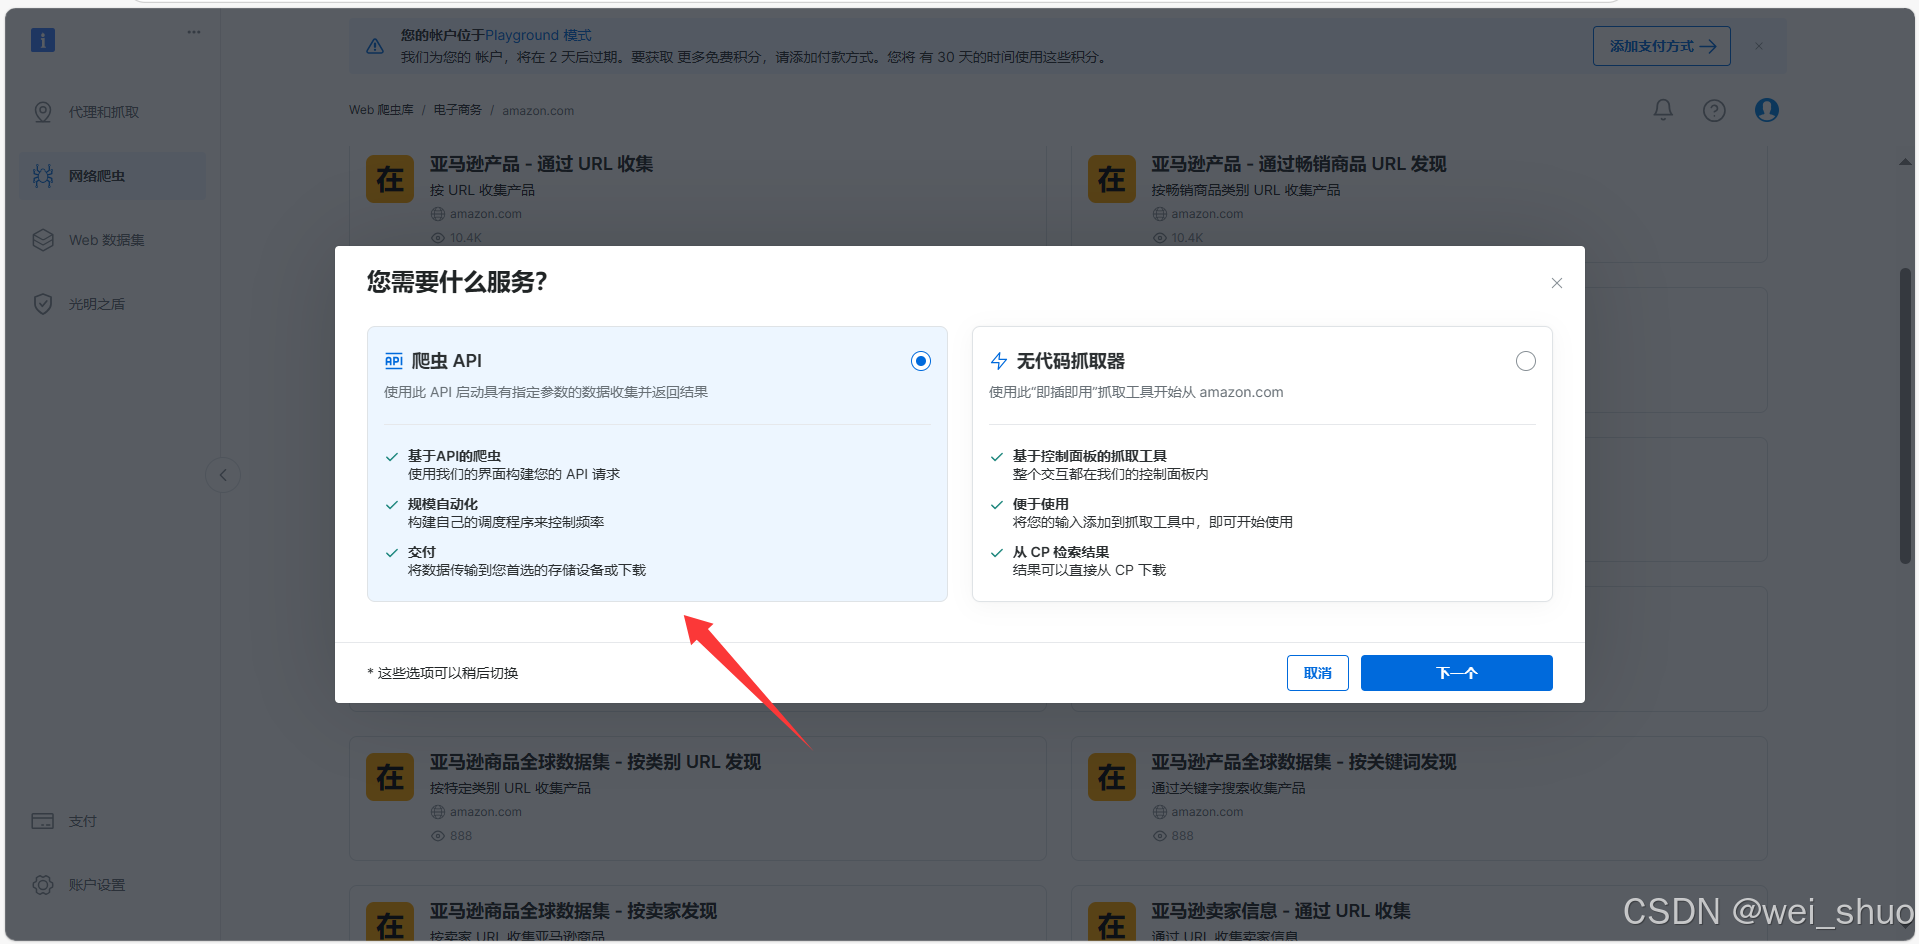1919x944 pixels.
Task: Open the 账户设置 gear icon
Action: (43, 884)
